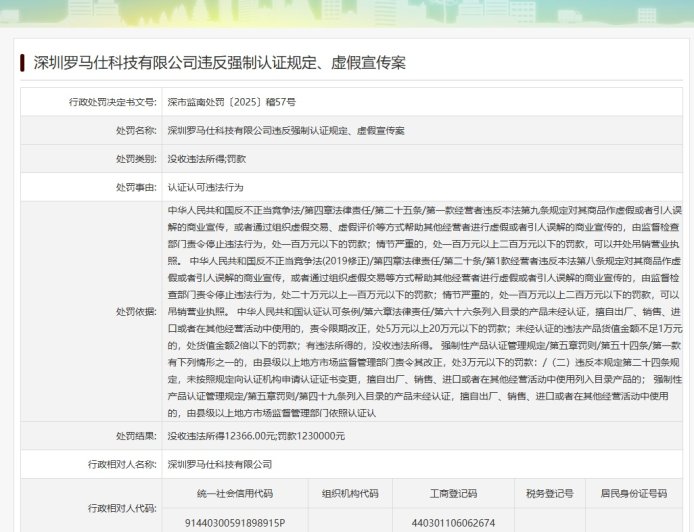Click the label 行政处罚决定书文号:
The width and height of the screenshot is (694, 532).
coord(113,102)
